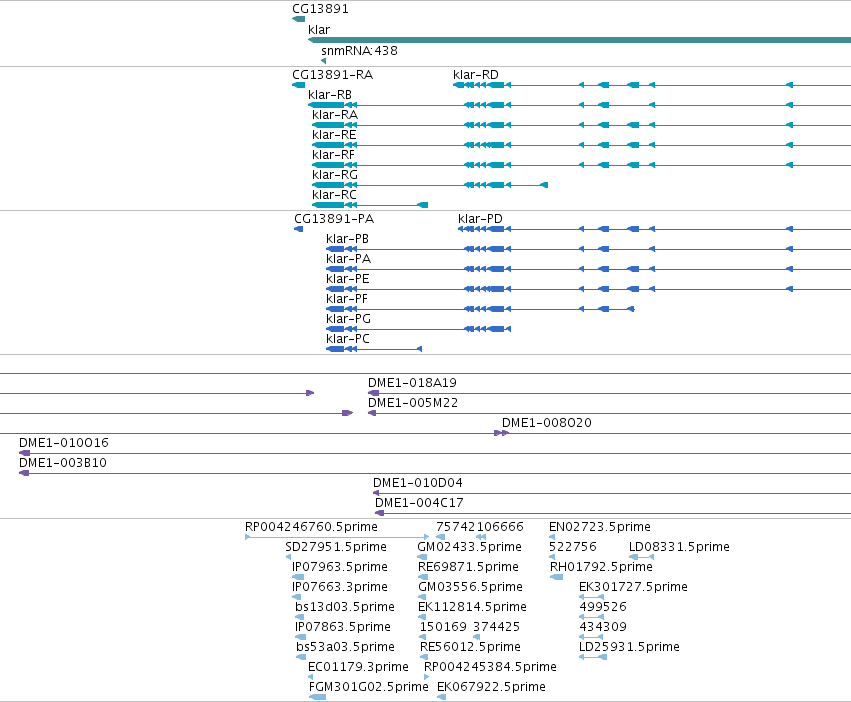
Task: Select EST bs13d03.5prime
Action: coord(345,607)
